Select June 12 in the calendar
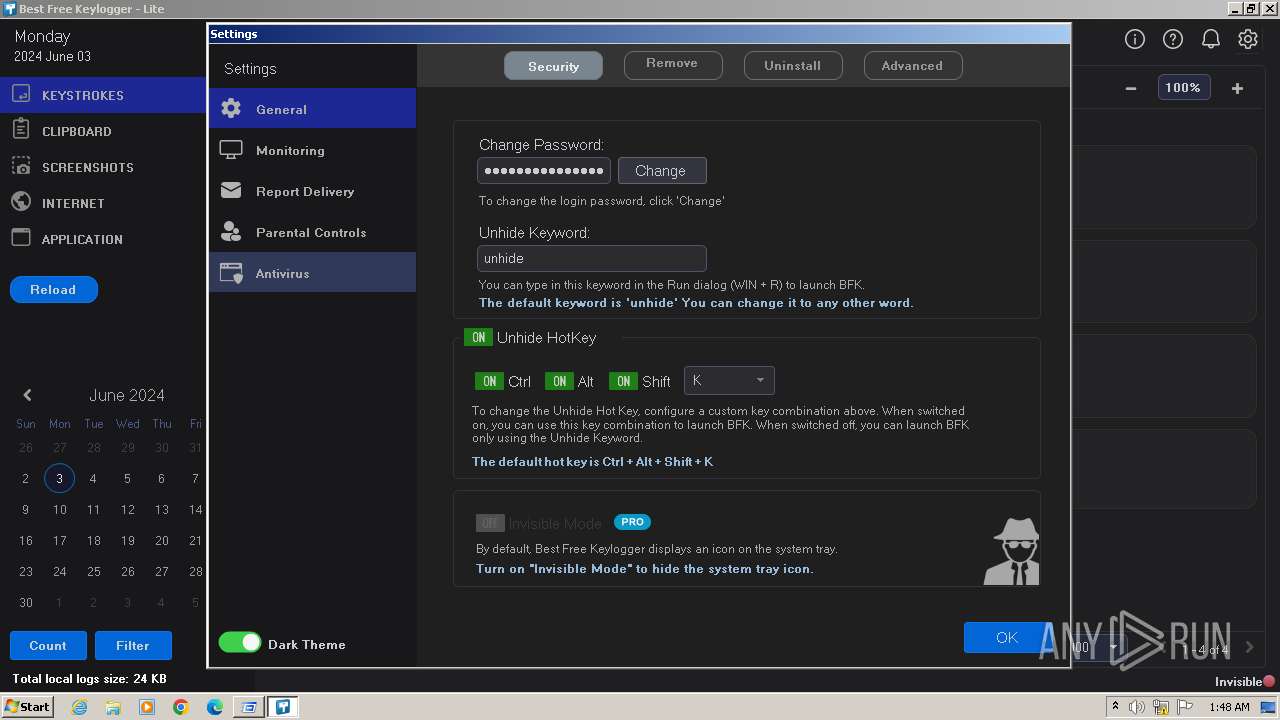The width and height of the screenshot is (1280, 720). tap(127, 509)
